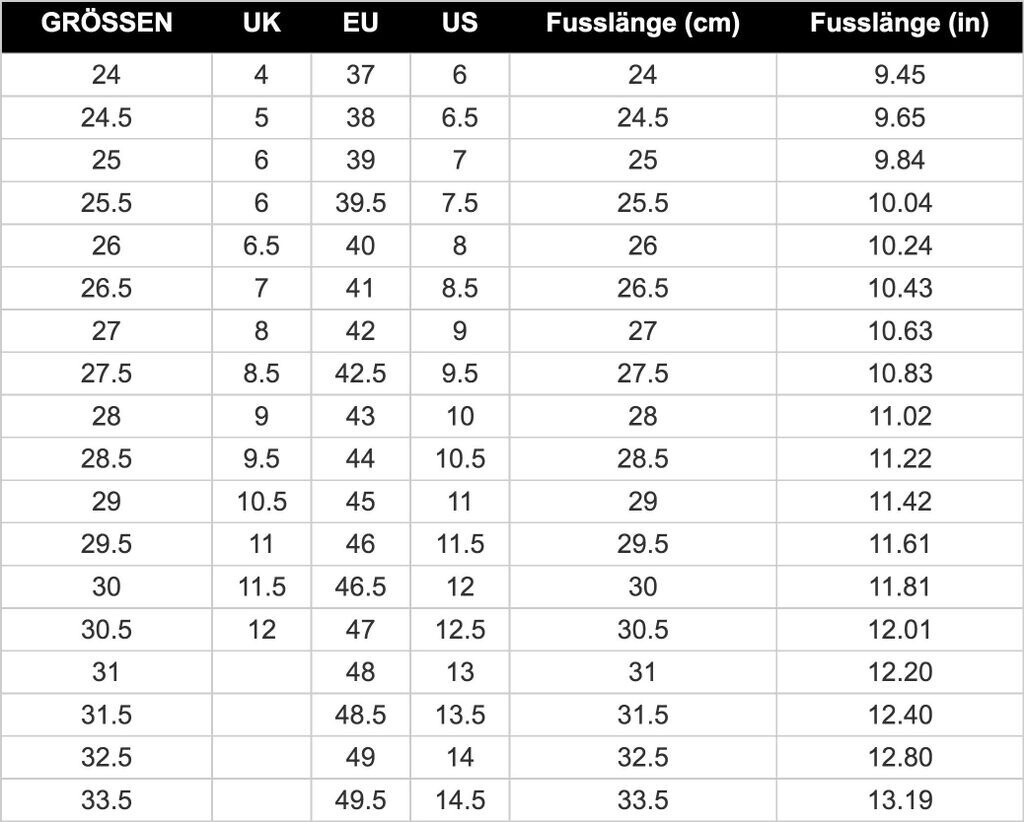Click EU size 46.5 cell
The width and height of the screenshot is (1024, 822).
click(x=360, y=587)
